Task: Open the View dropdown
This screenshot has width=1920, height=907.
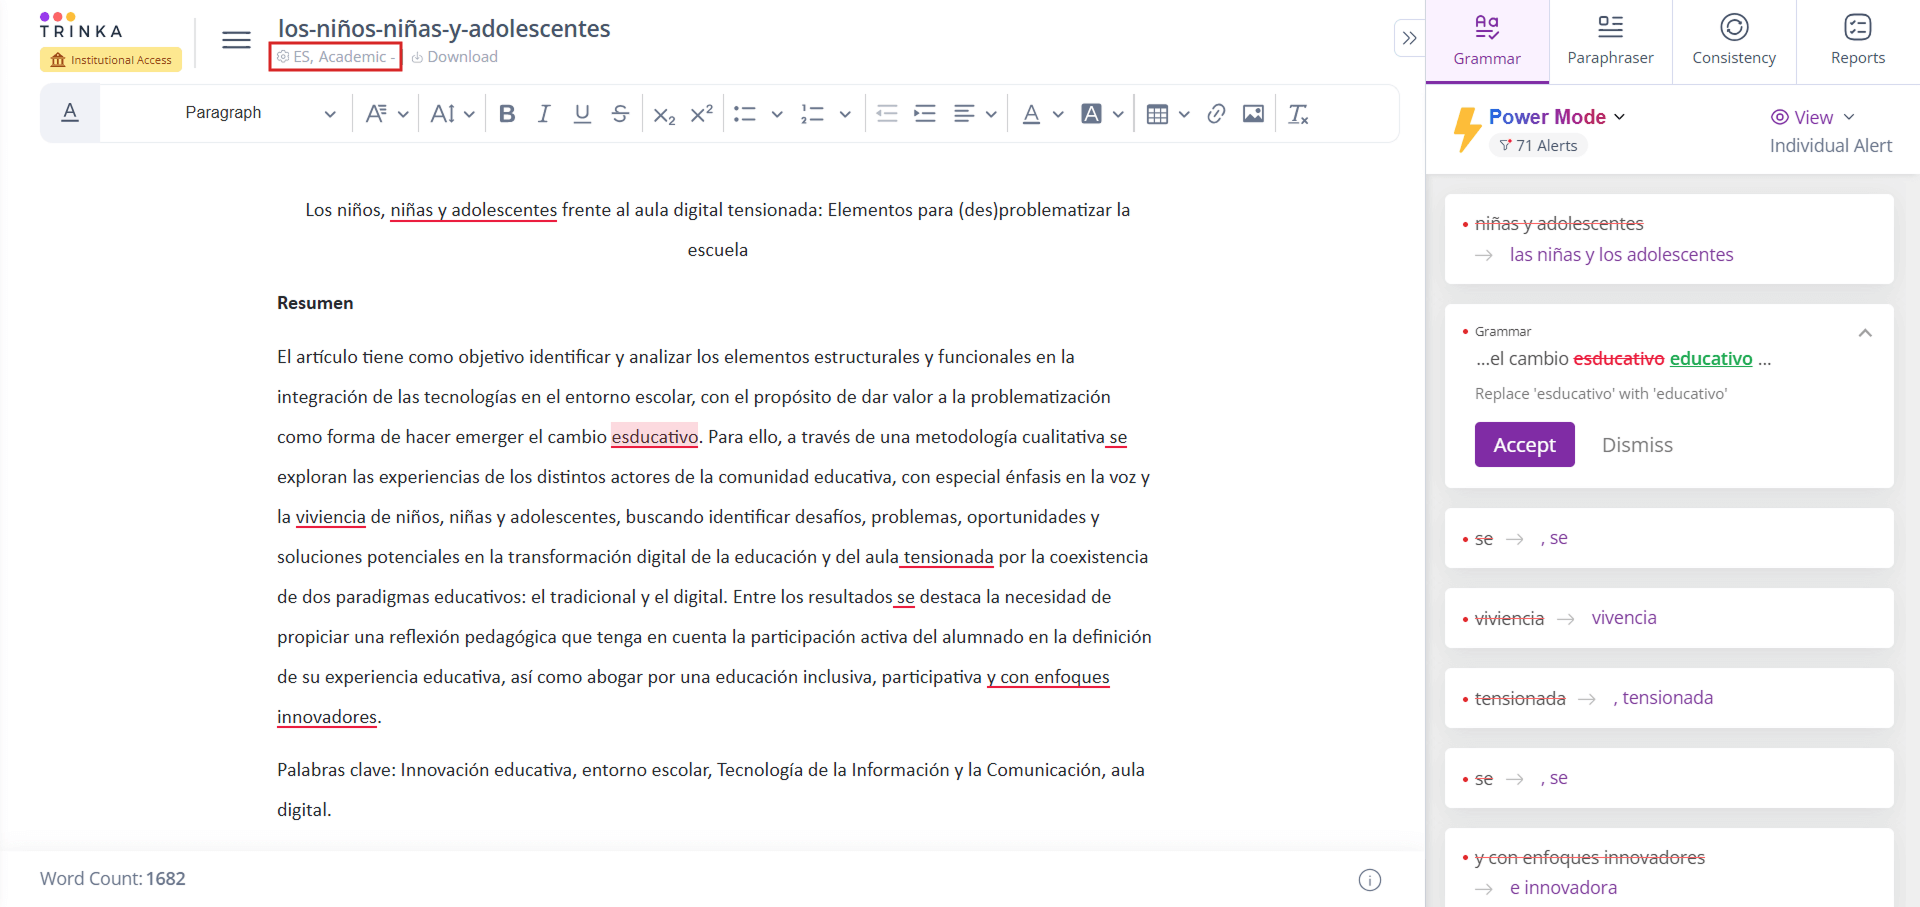Action: pyautogui.click(x=1813, y=117)
